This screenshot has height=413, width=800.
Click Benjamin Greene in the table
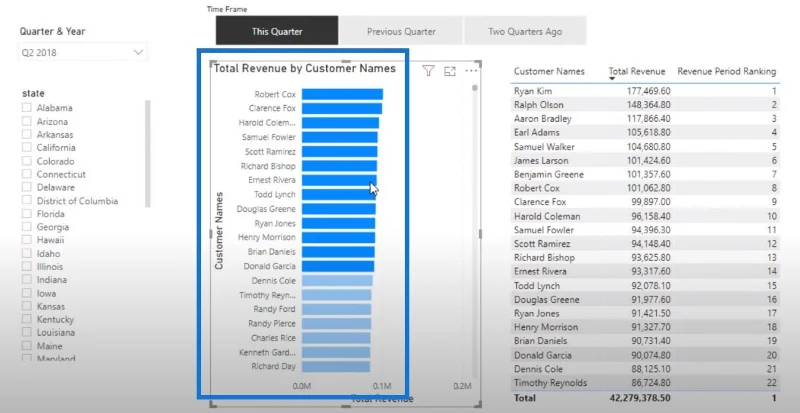click(x=548, y=174)
